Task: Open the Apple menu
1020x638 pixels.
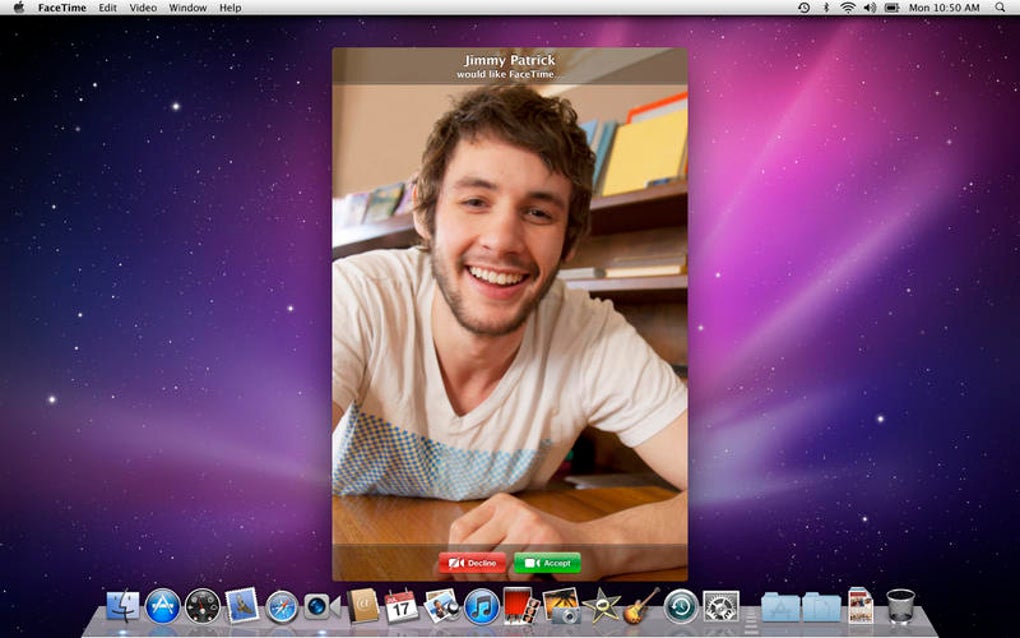Action: point(19,8)
